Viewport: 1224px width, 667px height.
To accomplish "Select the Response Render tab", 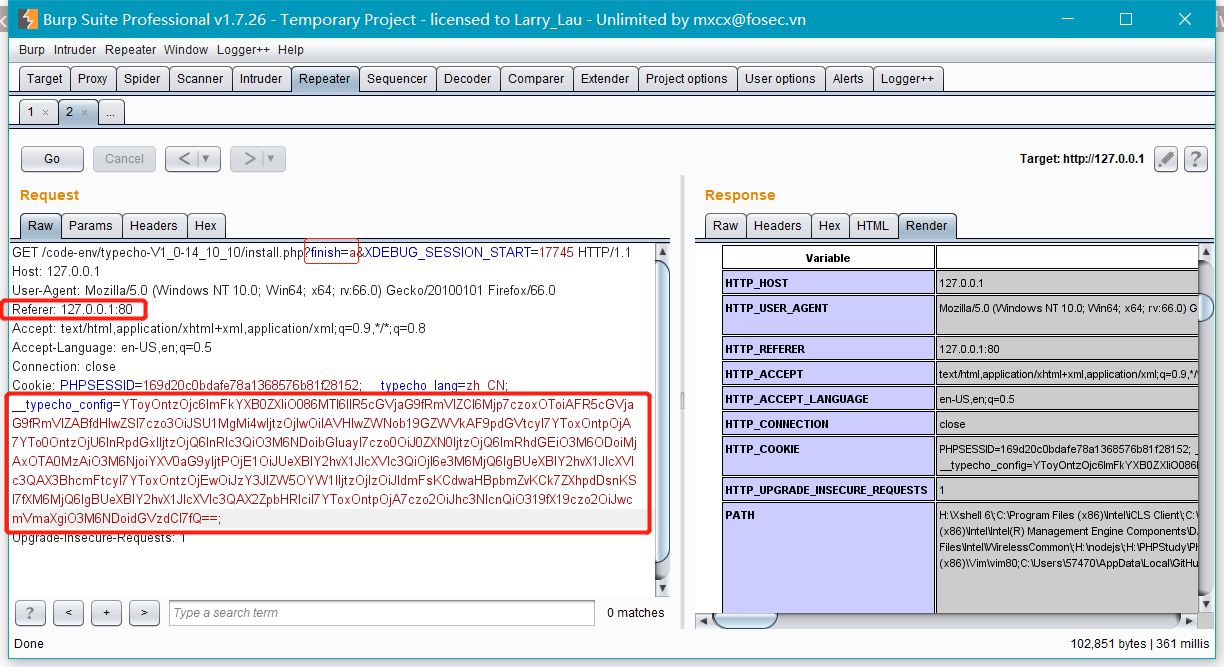I will (927, 226).
